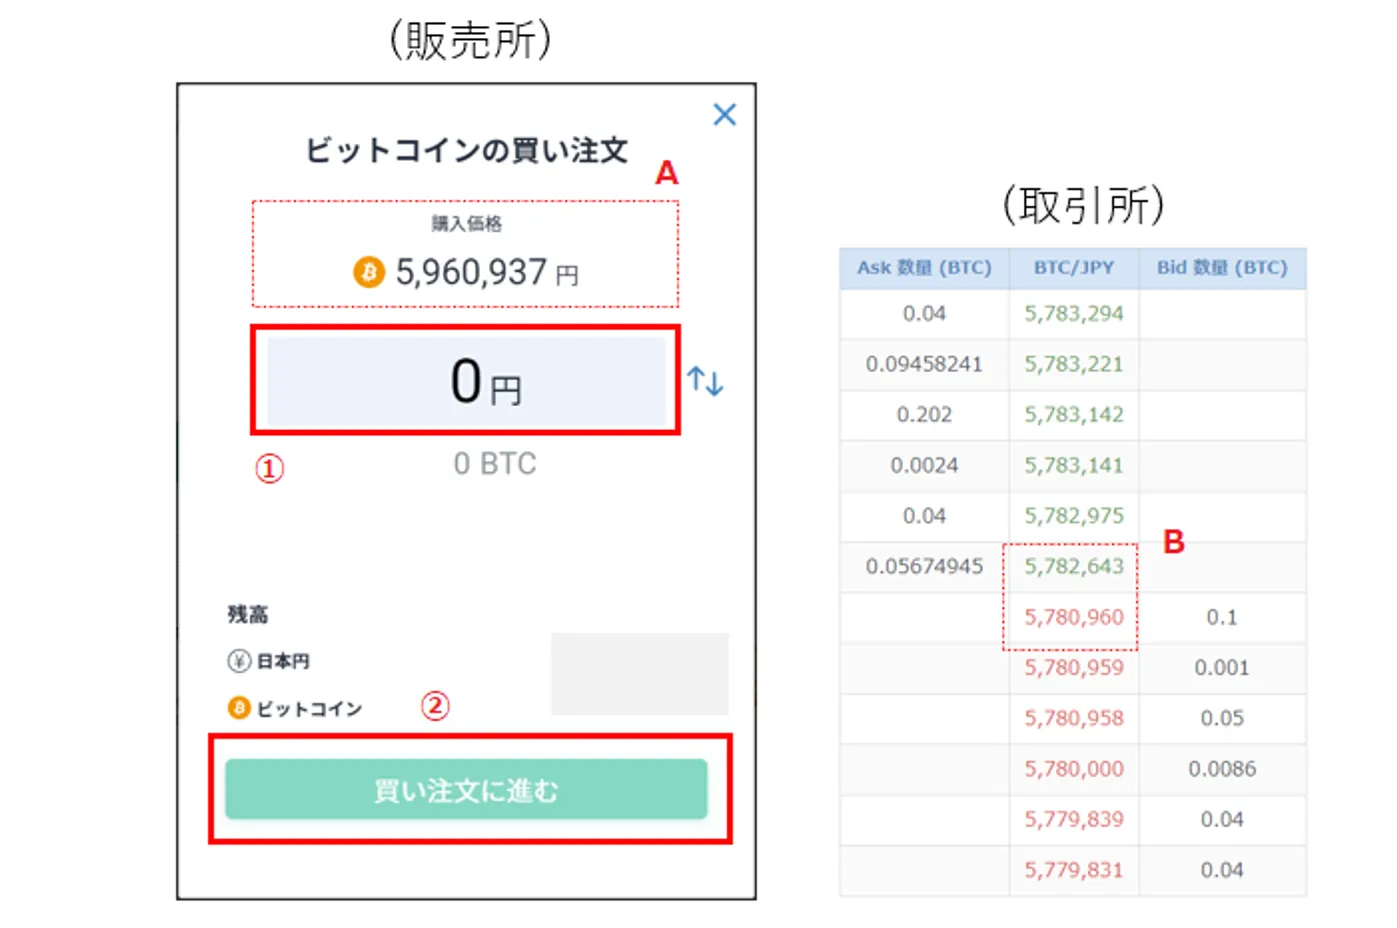Click bid quantity 0.04 in 5,779,831 row
The image size is (1397, 928).
(1222, 870)
